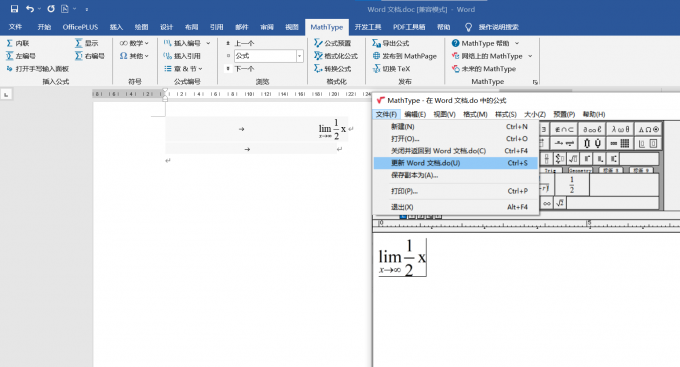
Task: Insert a display (显示) equation
Action: click(x=87, y=43)
